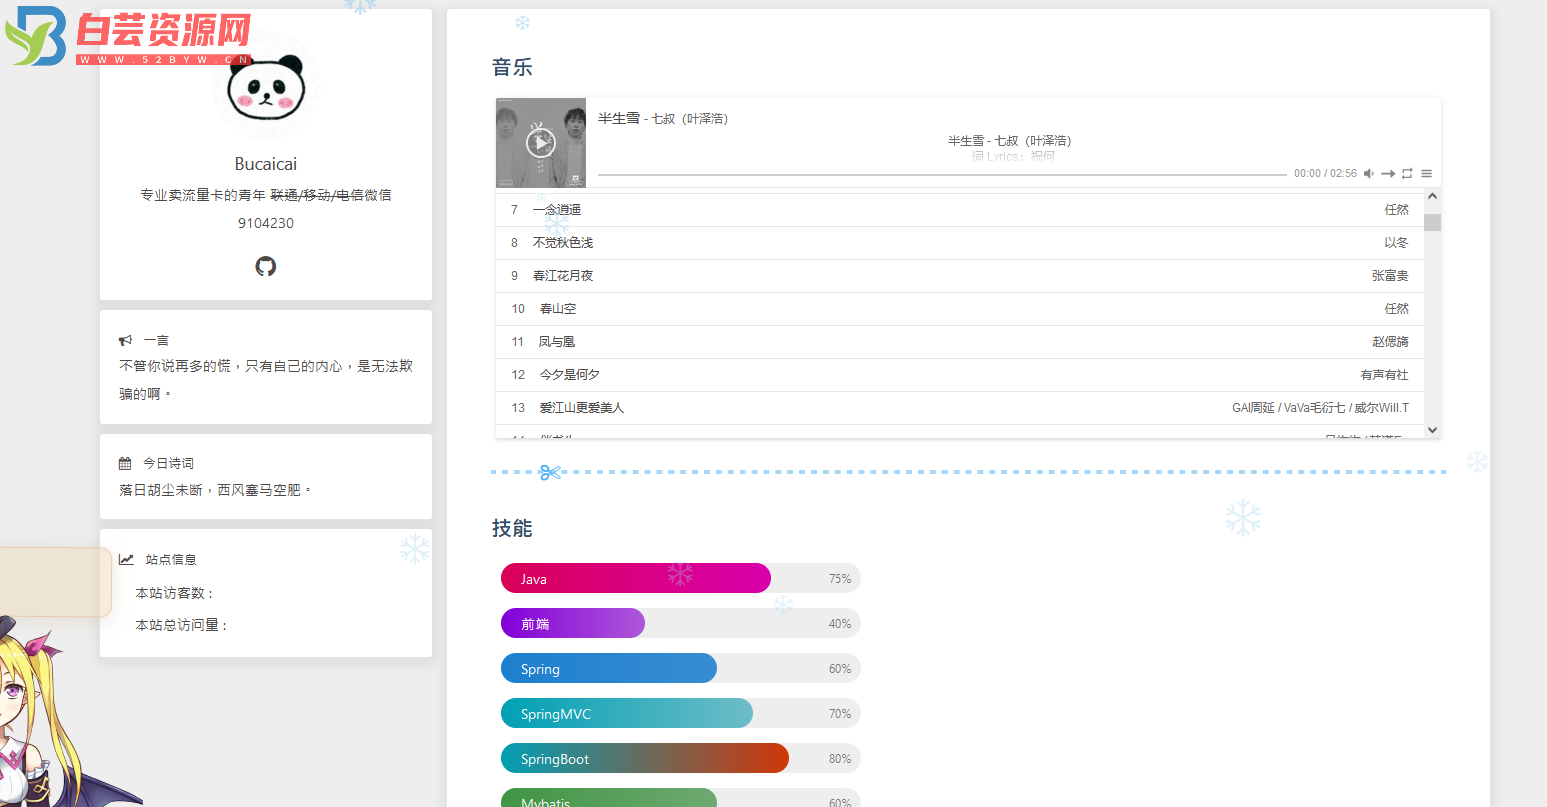The height and width of the screenshot is (807, 1547).
Task: Click the playlist scrollbar up arrow
Action: (x=1432, y=197)
